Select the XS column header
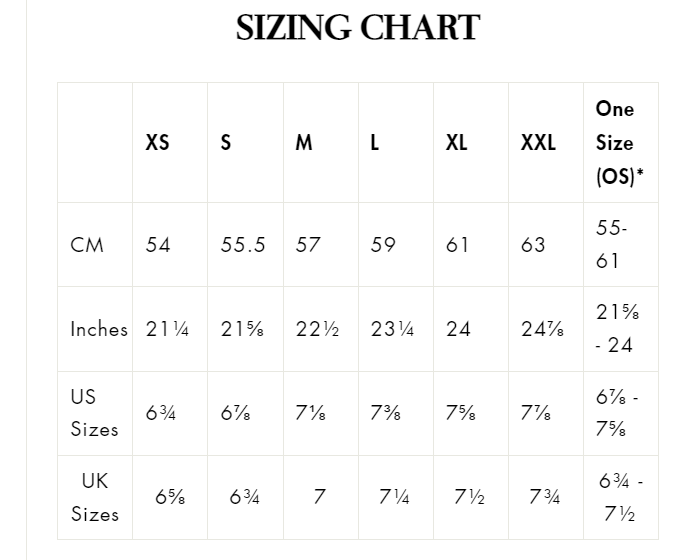673x560 pixels. tap(158, 142)
